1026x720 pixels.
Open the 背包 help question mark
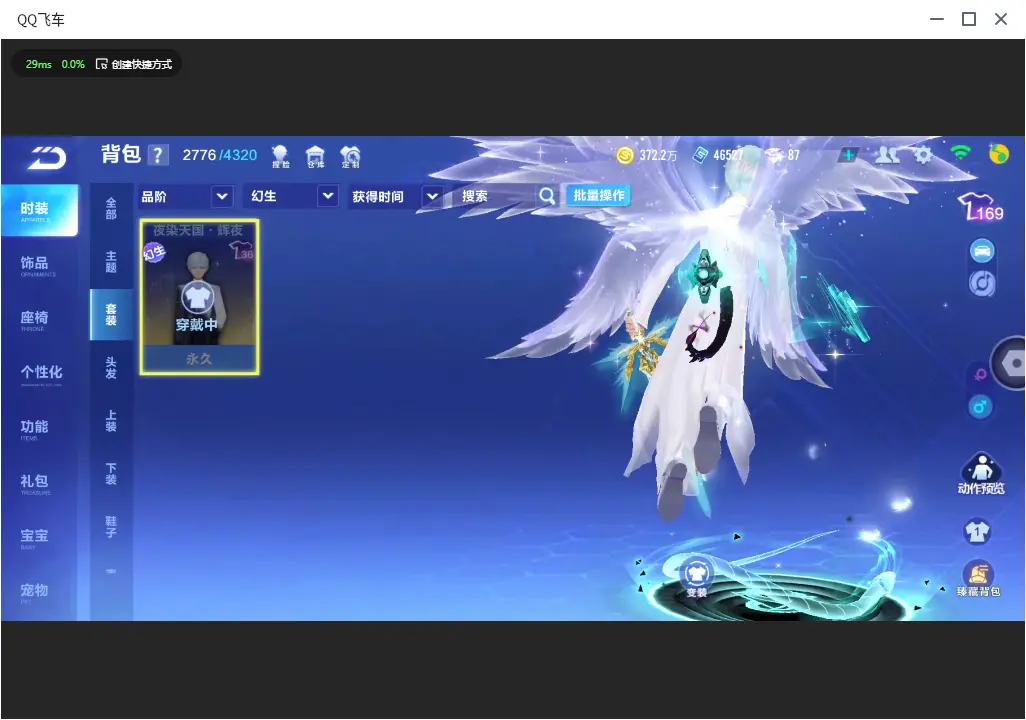point(158,155)
